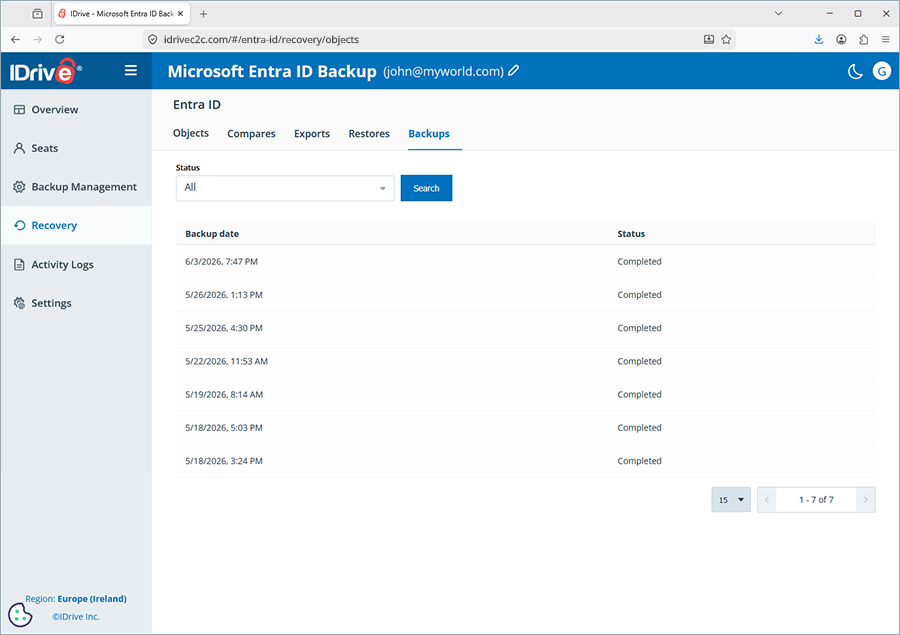The height and width of the screenshot is (635, 900).
Task: Switch to the Compares tab
Action: coord(251,133)
